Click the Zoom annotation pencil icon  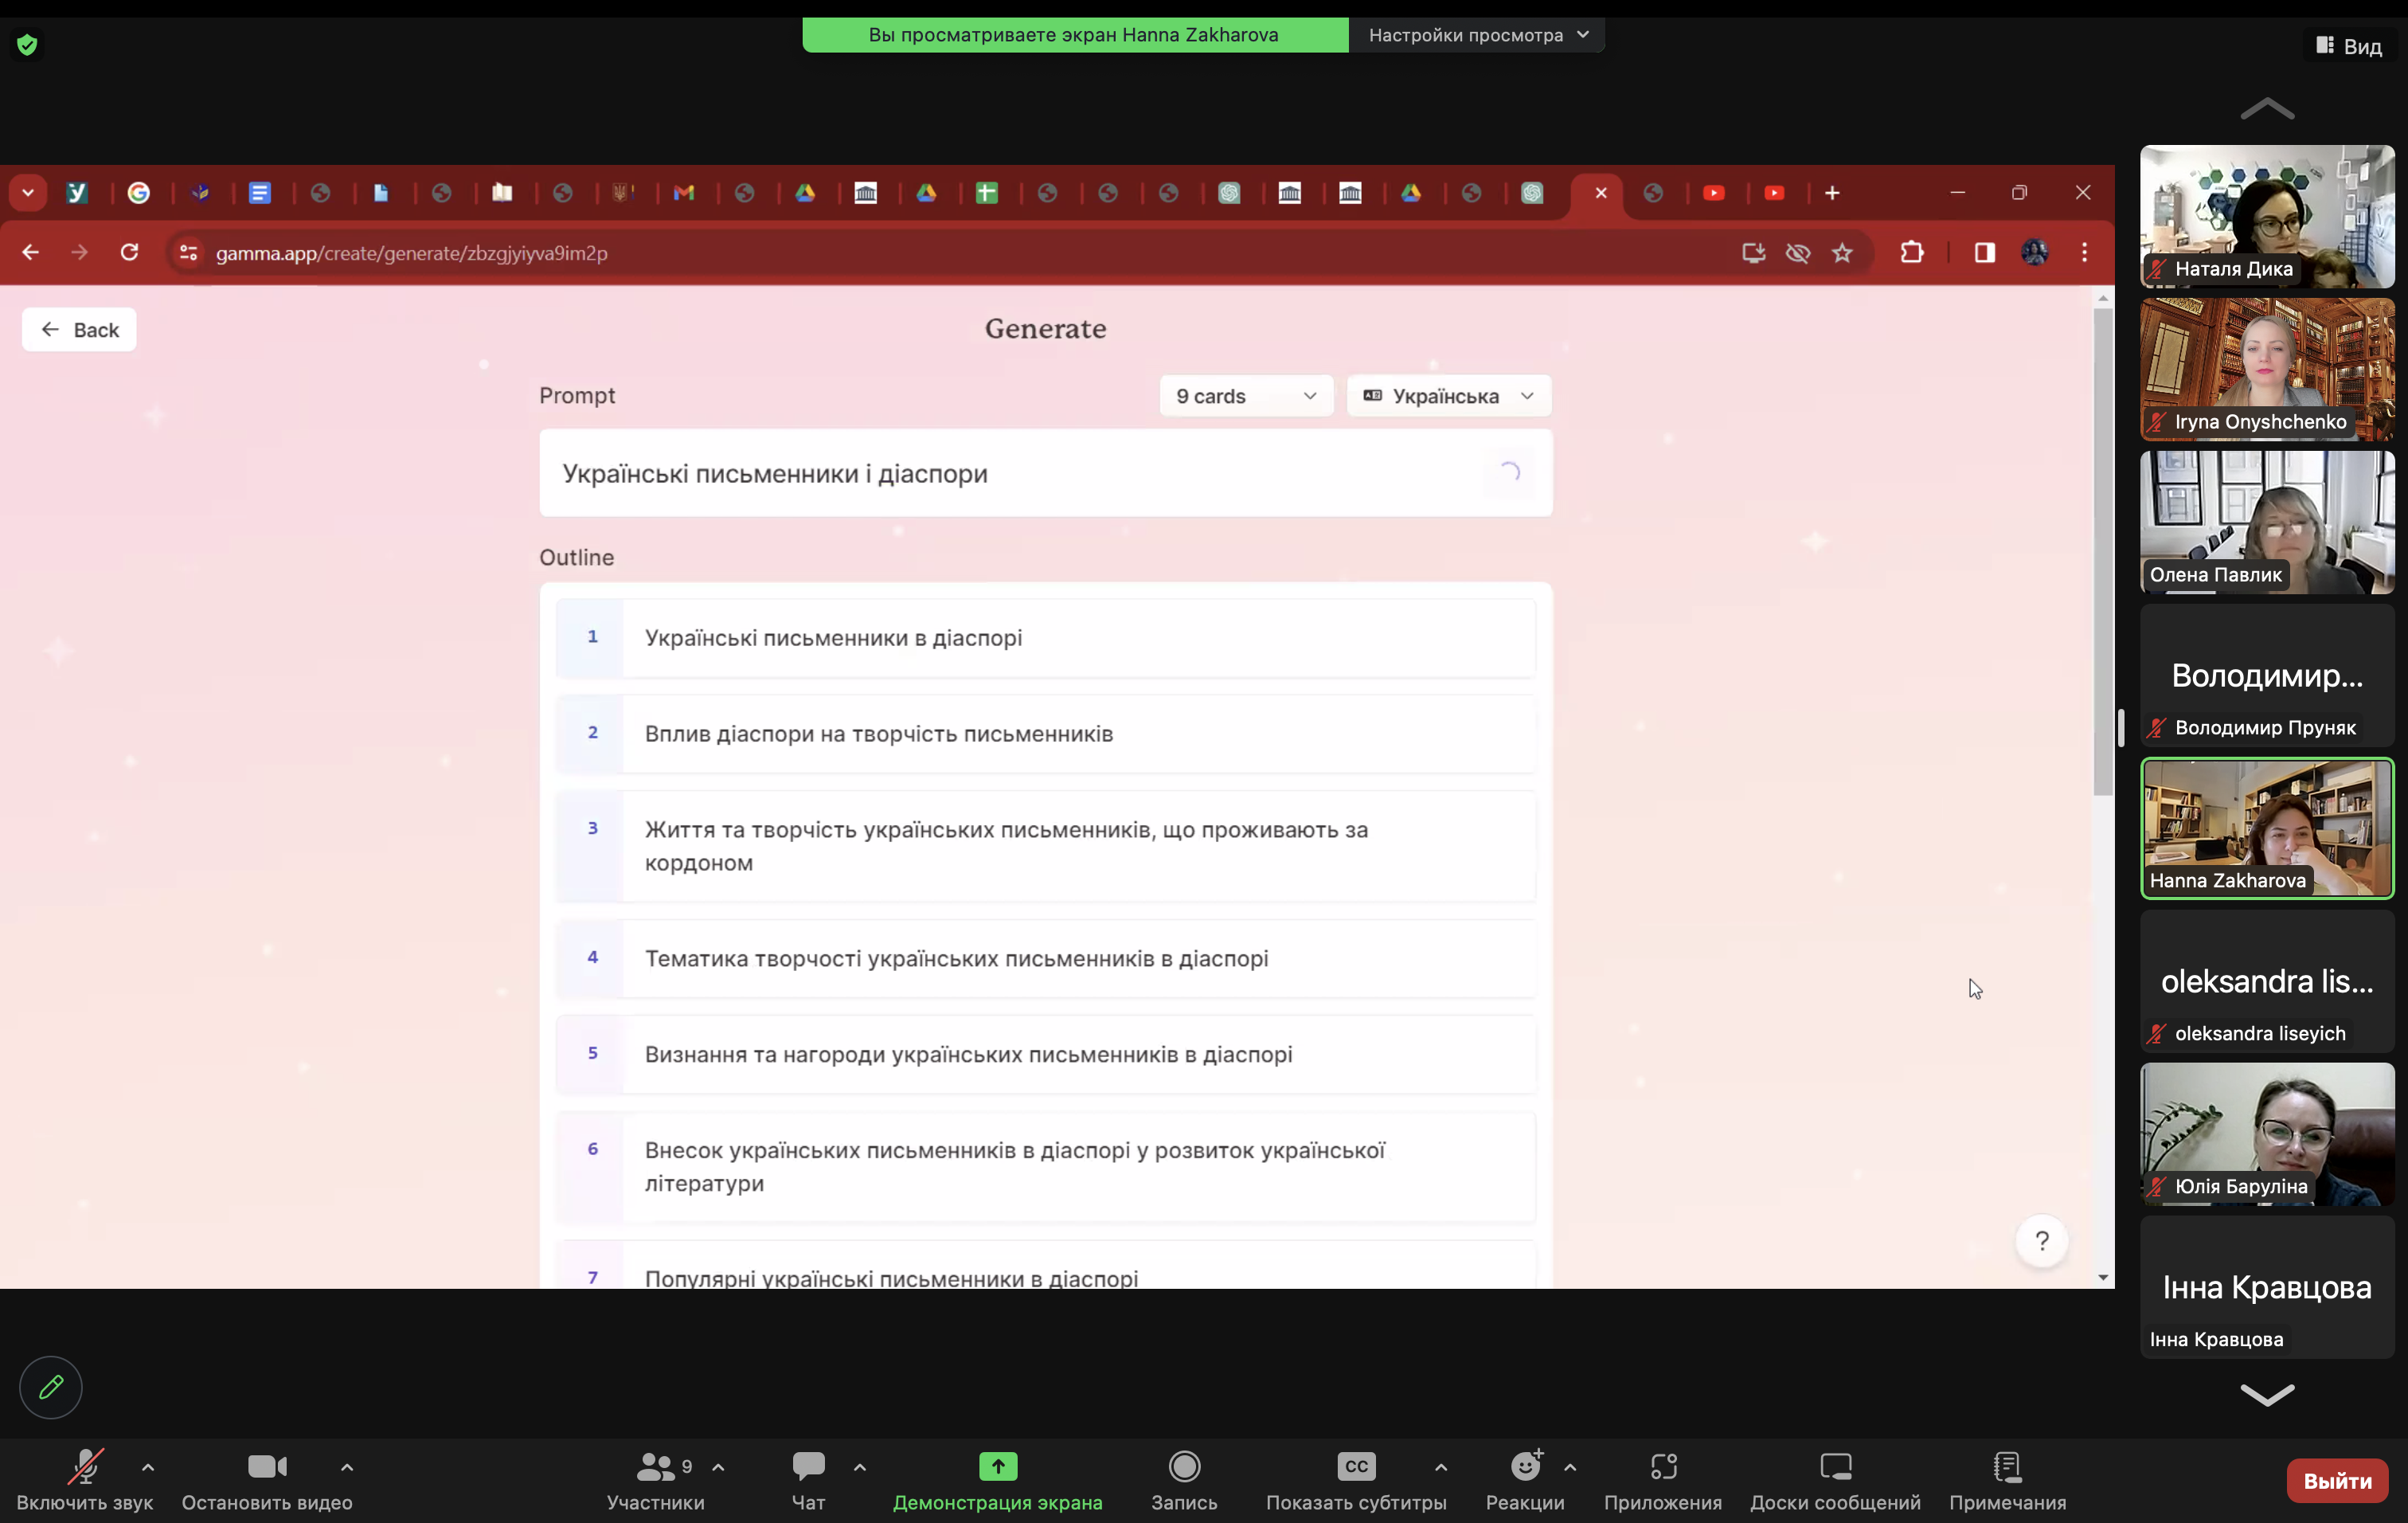[x=51, y=1387]
